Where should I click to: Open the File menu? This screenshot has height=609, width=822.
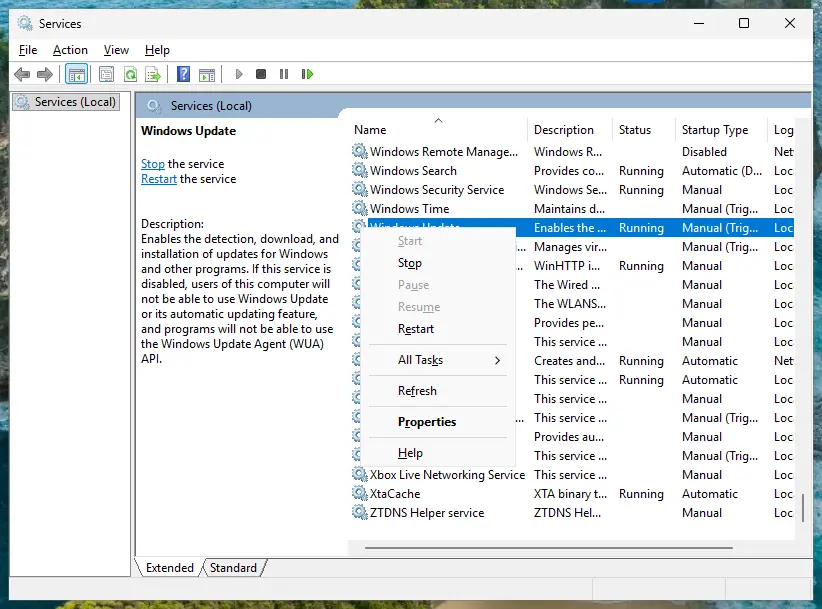(28, 50)
